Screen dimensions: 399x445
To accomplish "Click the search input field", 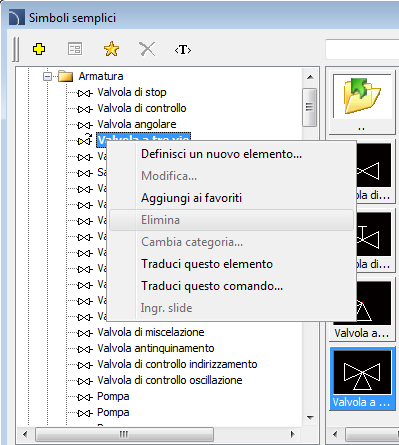I will click(x=362, y=49).
